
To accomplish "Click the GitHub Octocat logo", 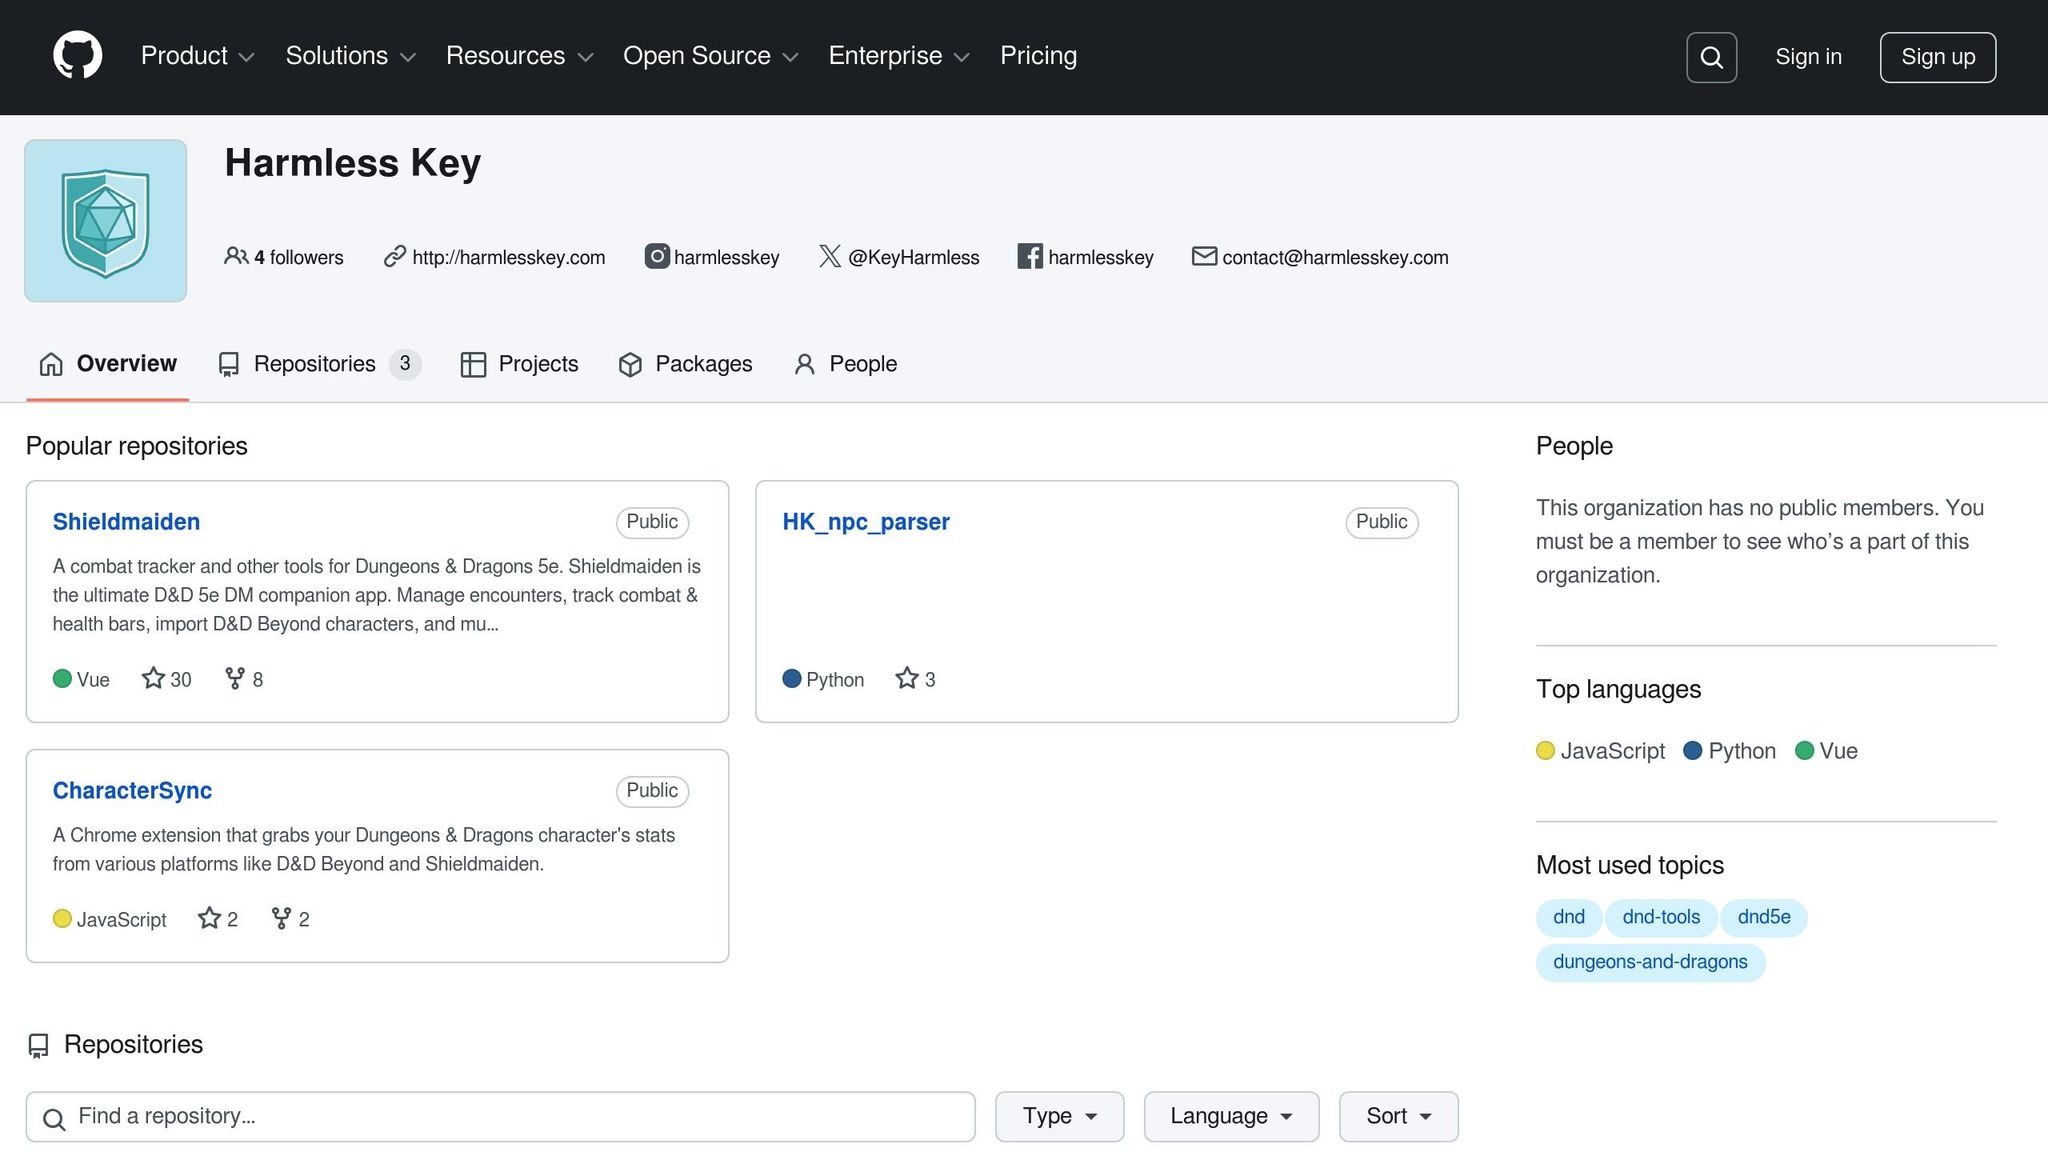I will pyautogui.click(x=77, y=56).
